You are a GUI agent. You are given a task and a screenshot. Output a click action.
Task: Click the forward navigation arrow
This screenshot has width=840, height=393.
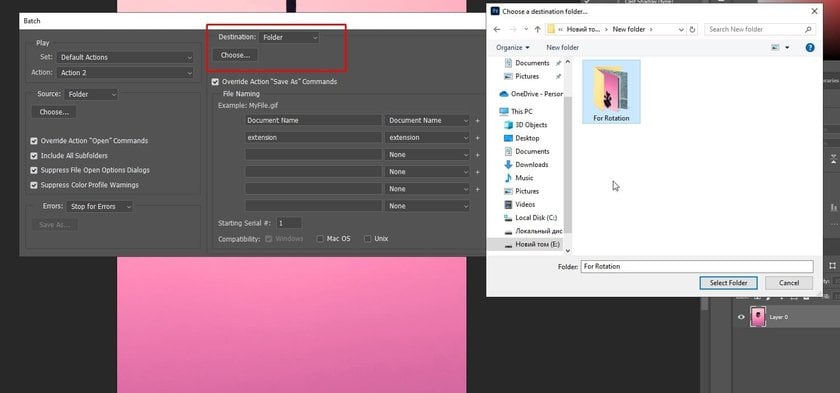point(513,29)
